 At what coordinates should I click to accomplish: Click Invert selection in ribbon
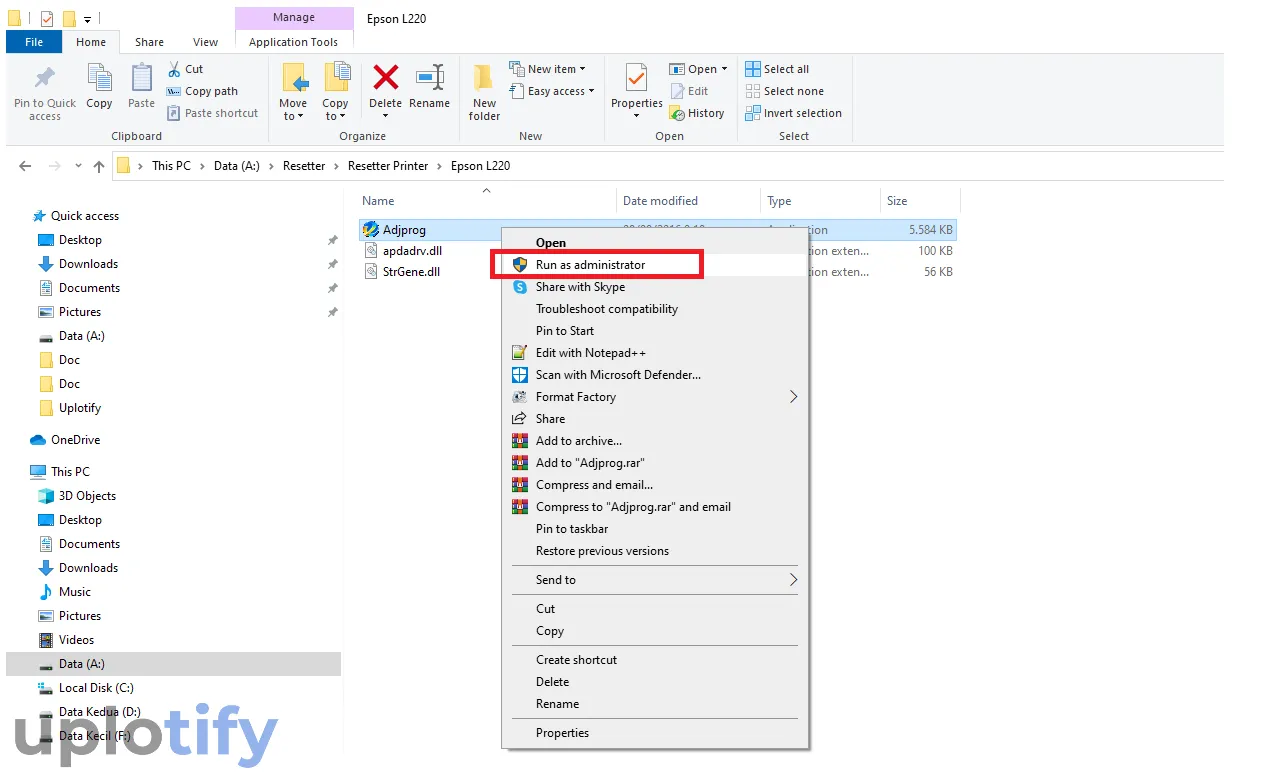pos(793,113)
